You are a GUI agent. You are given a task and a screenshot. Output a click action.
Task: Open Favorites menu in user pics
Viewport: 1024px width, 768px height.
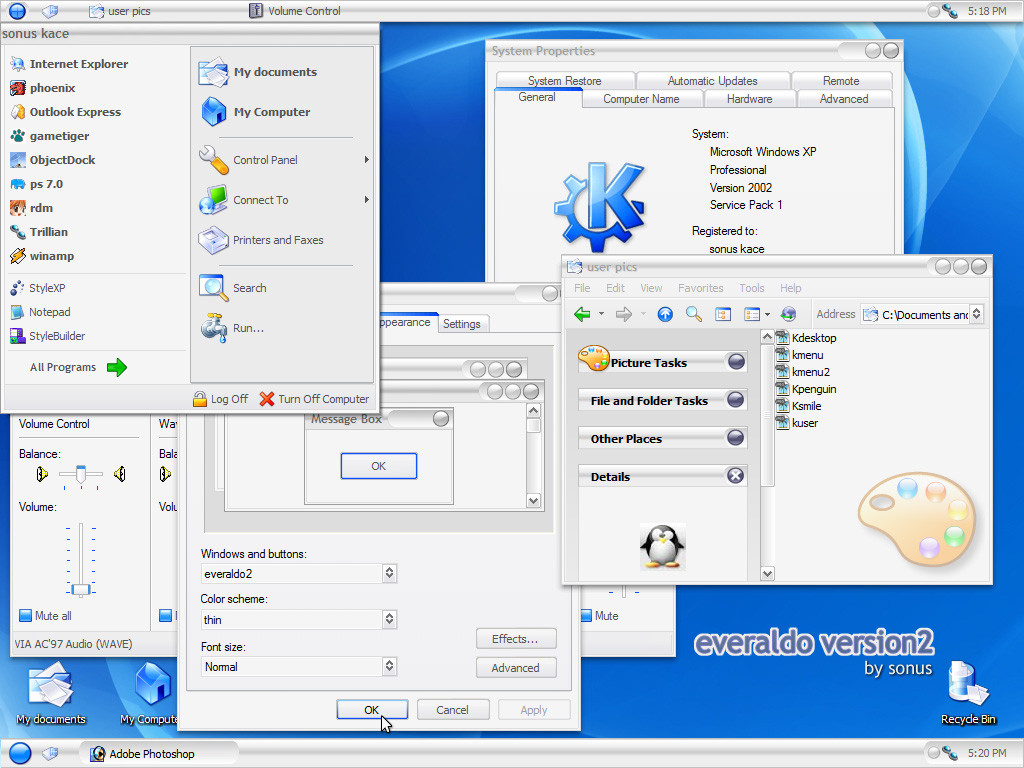(x=700, y=288)
